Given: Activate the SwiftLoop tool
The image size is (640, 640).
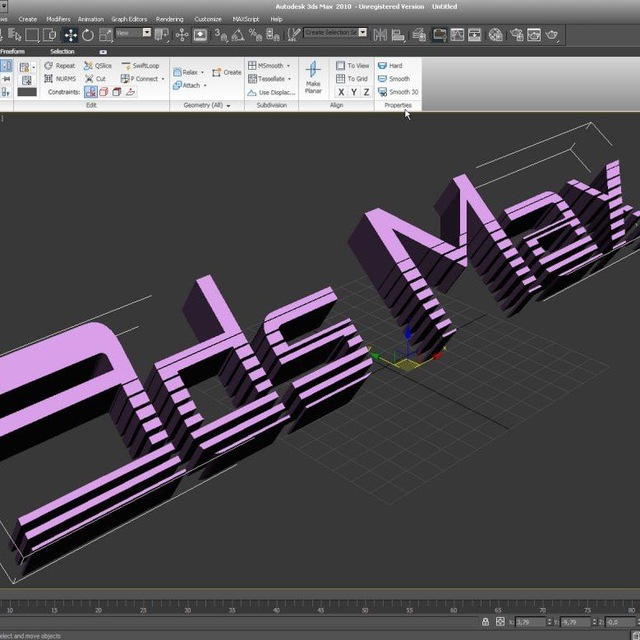Looking at the screenshot, I should 140,66.
